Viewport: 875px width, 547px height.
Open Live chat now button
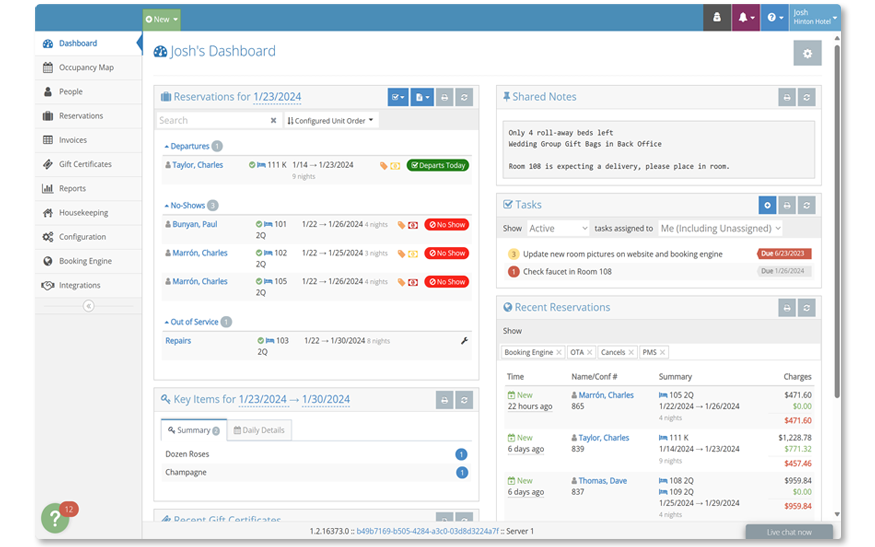click(x=789, y=532)
